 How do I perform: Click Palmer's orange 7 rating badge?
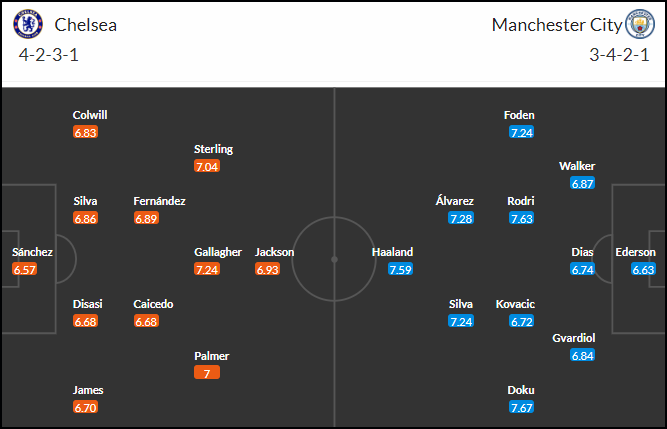point(207,372)
